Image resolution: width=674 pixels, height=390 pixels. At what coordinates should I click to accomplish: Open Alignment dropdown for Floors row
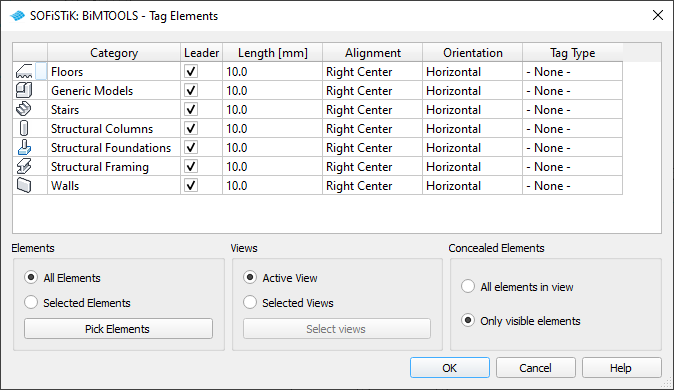pos(372,71)
